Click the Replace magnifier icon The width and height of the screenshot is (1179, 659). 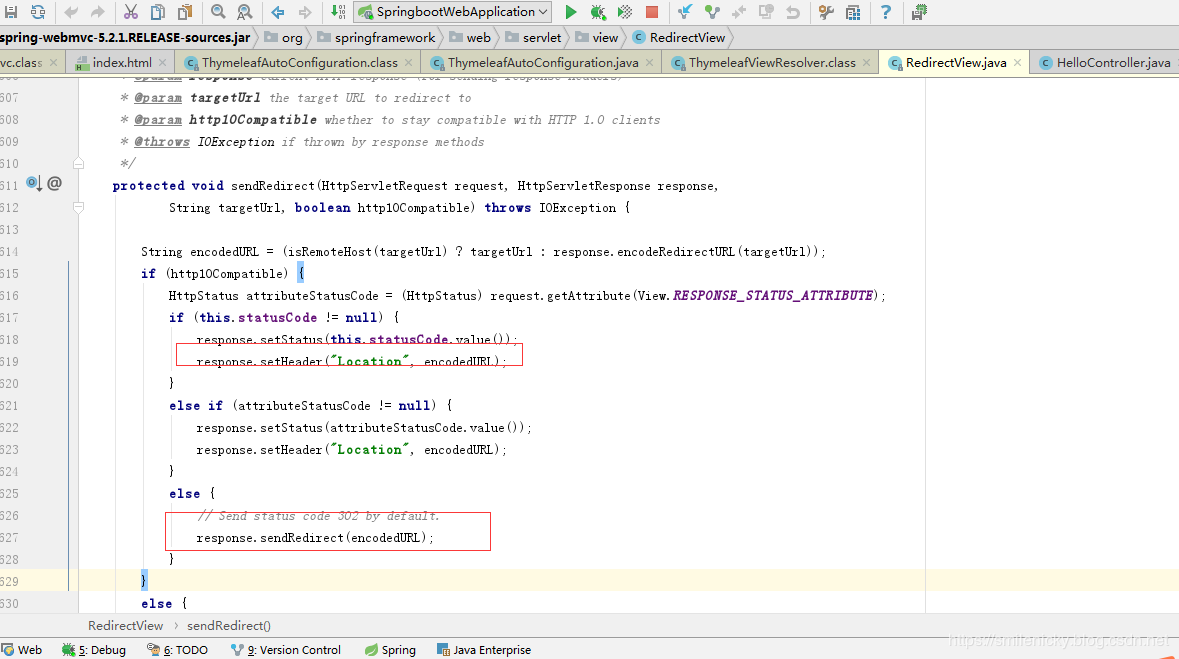point(245,12)
